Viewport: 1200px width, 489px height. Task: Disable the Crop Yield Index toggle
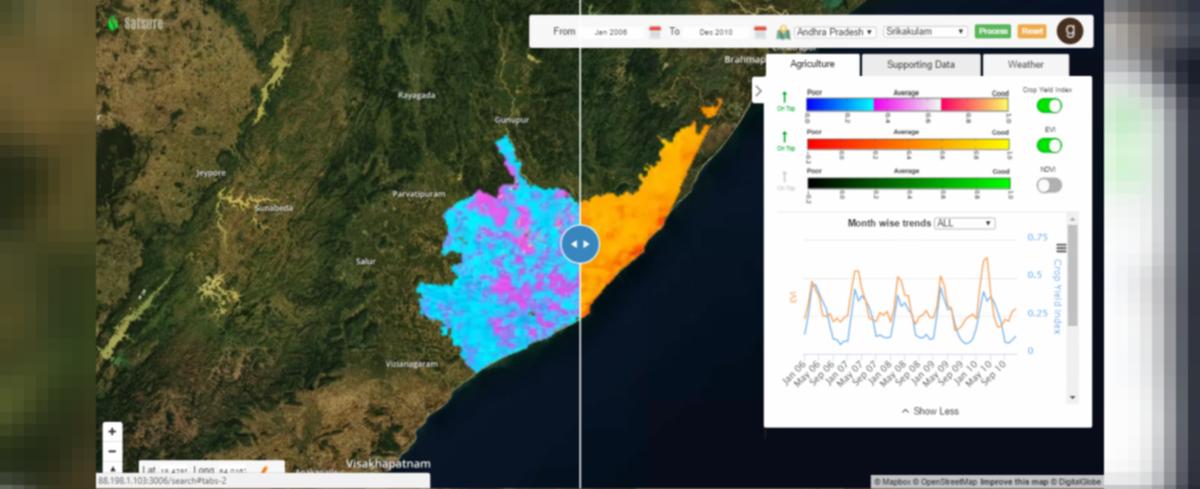tap(1049, 105)
